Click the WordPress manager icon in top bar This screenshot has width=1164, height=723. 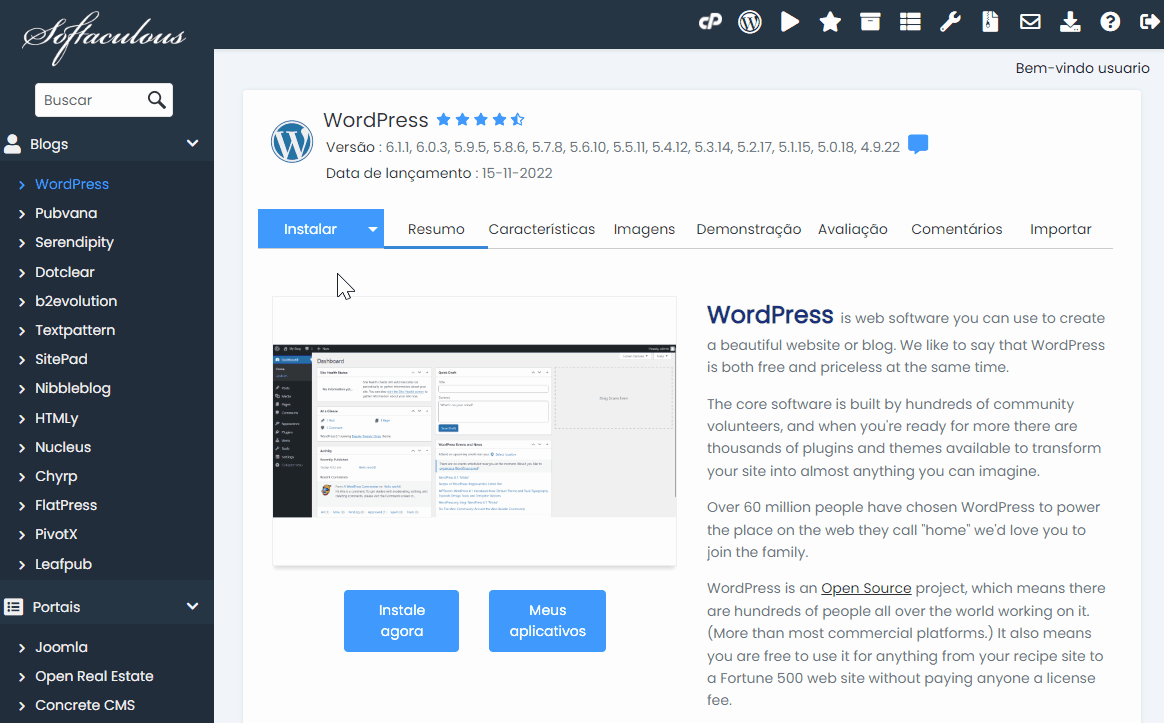point(750,22)
